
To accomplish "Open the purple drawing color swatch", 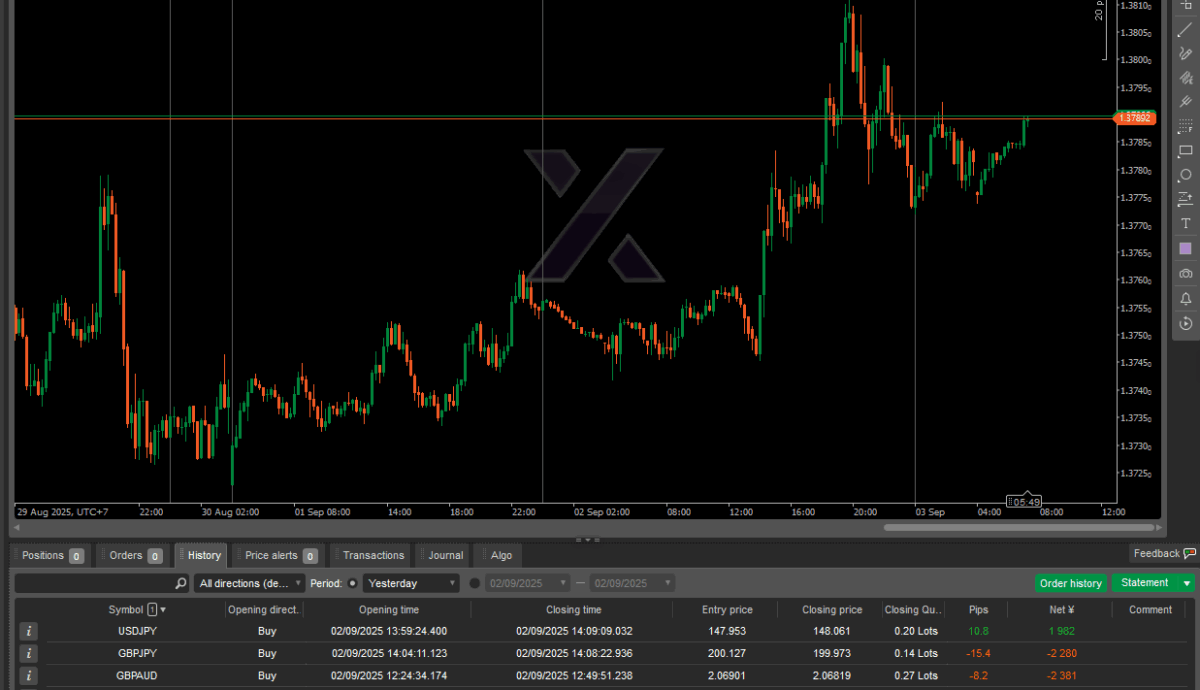I will (x=1185, y=248).
